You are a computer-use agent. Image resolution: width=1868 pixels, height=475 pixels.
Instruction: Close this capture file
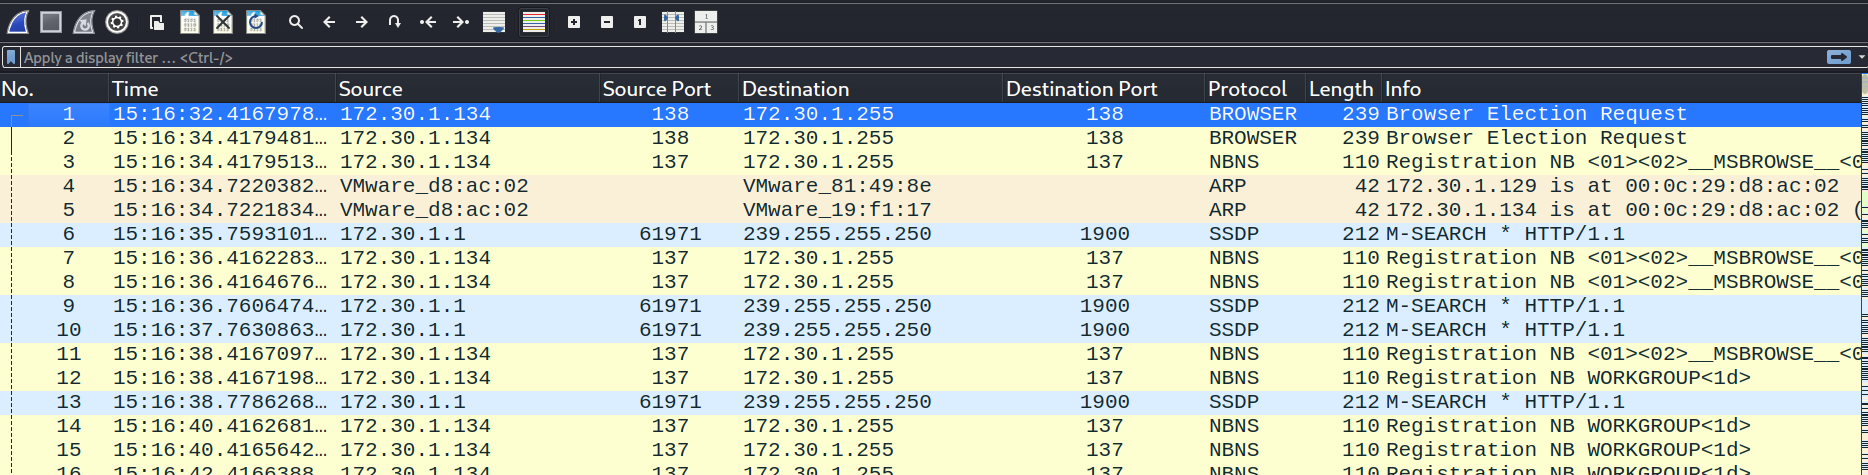223,22
